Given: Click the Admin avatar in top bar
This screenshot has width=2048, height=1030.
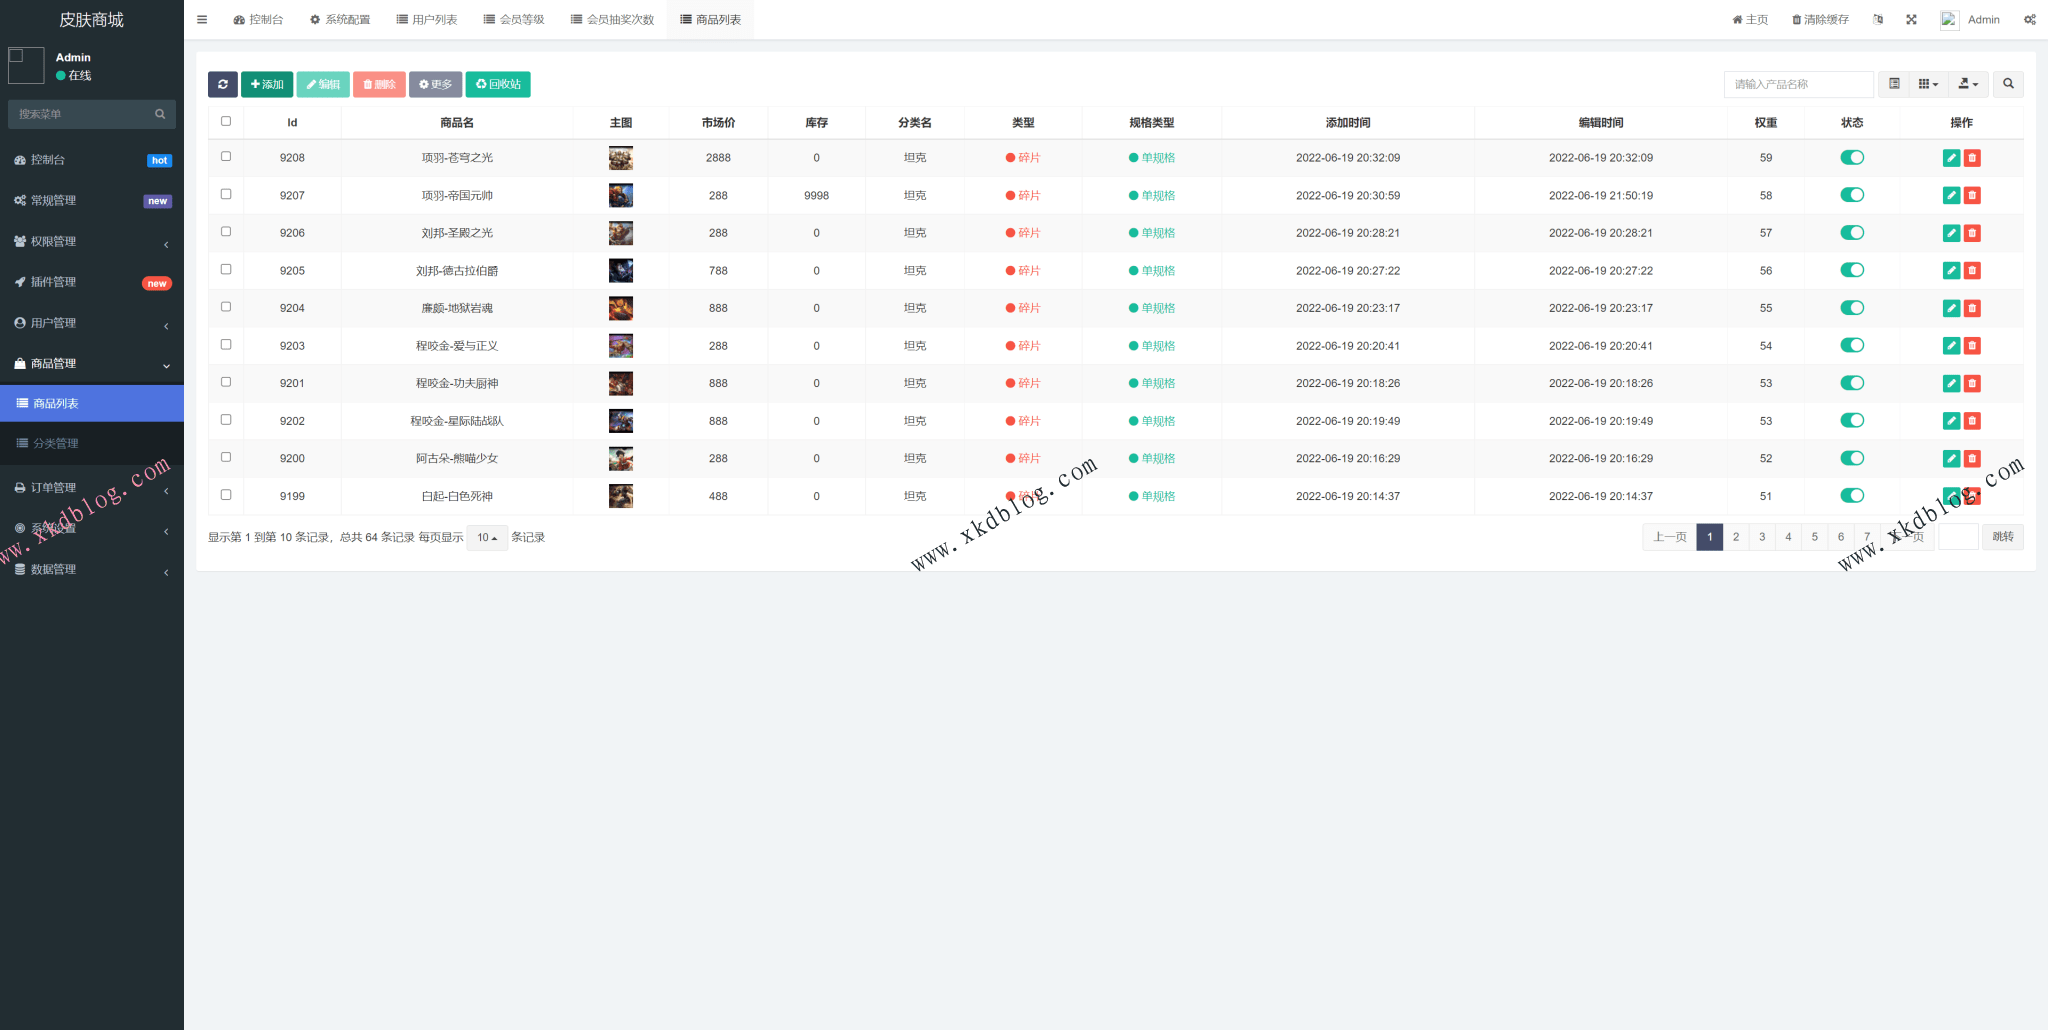Looking at the screenshot, I should click(1949, 20).
